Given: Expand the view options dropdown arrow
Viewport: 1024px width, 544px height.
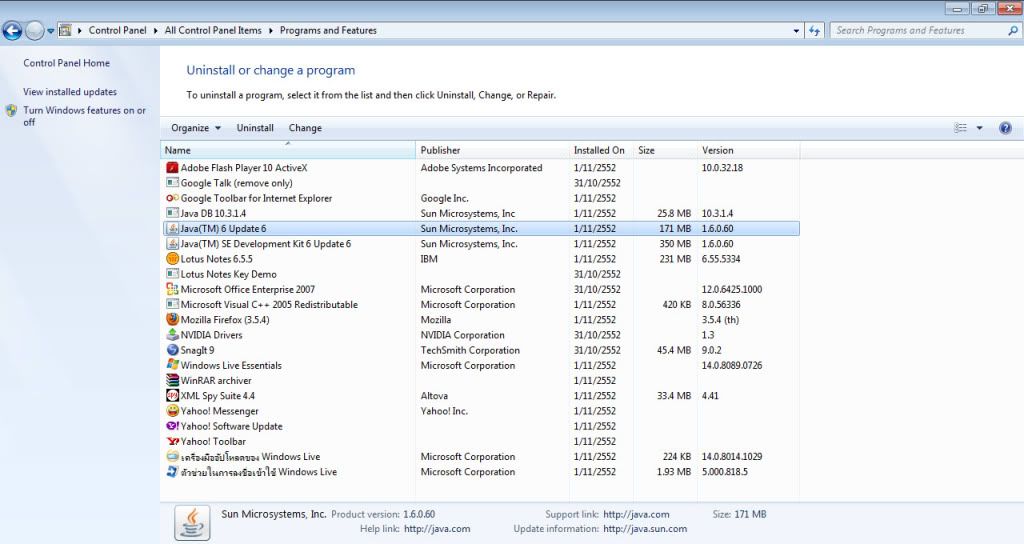Looking at the screenshot, I should [x=979, y=128].
